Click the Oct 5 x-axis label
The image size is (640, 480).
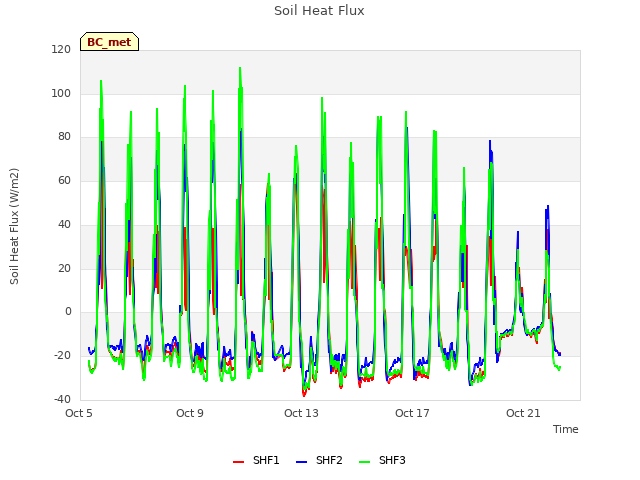coord(79,413)
